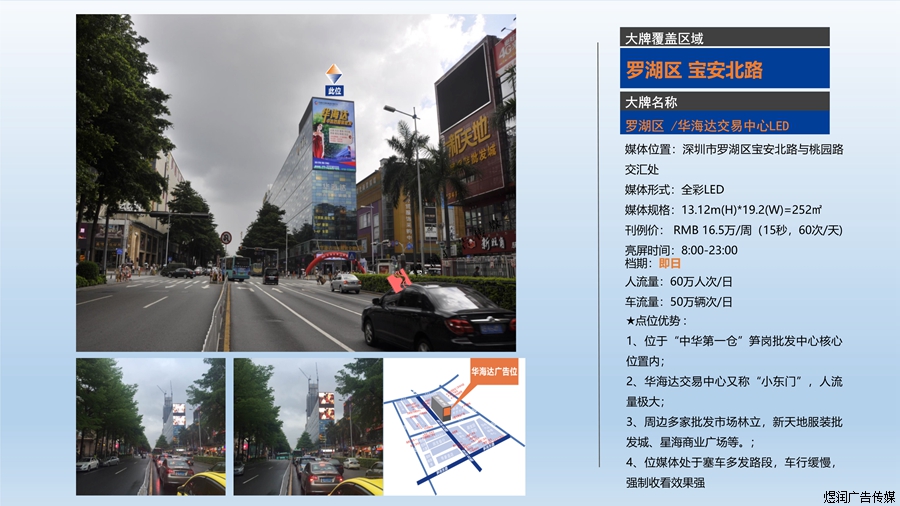Select the '车流量：50万辆次/日' line
900x506 pixels.
[x=678, y=302]
